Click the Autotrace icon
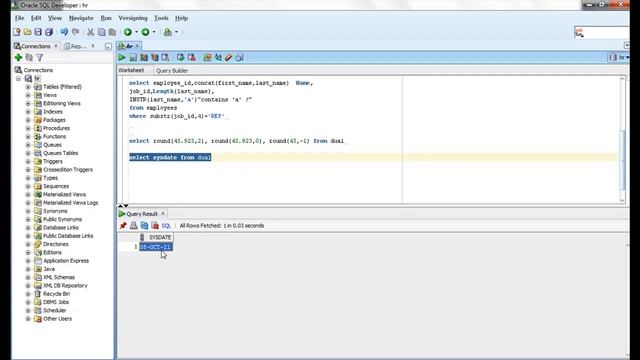This screenshot has height=360, width=640. pos(155,58)
